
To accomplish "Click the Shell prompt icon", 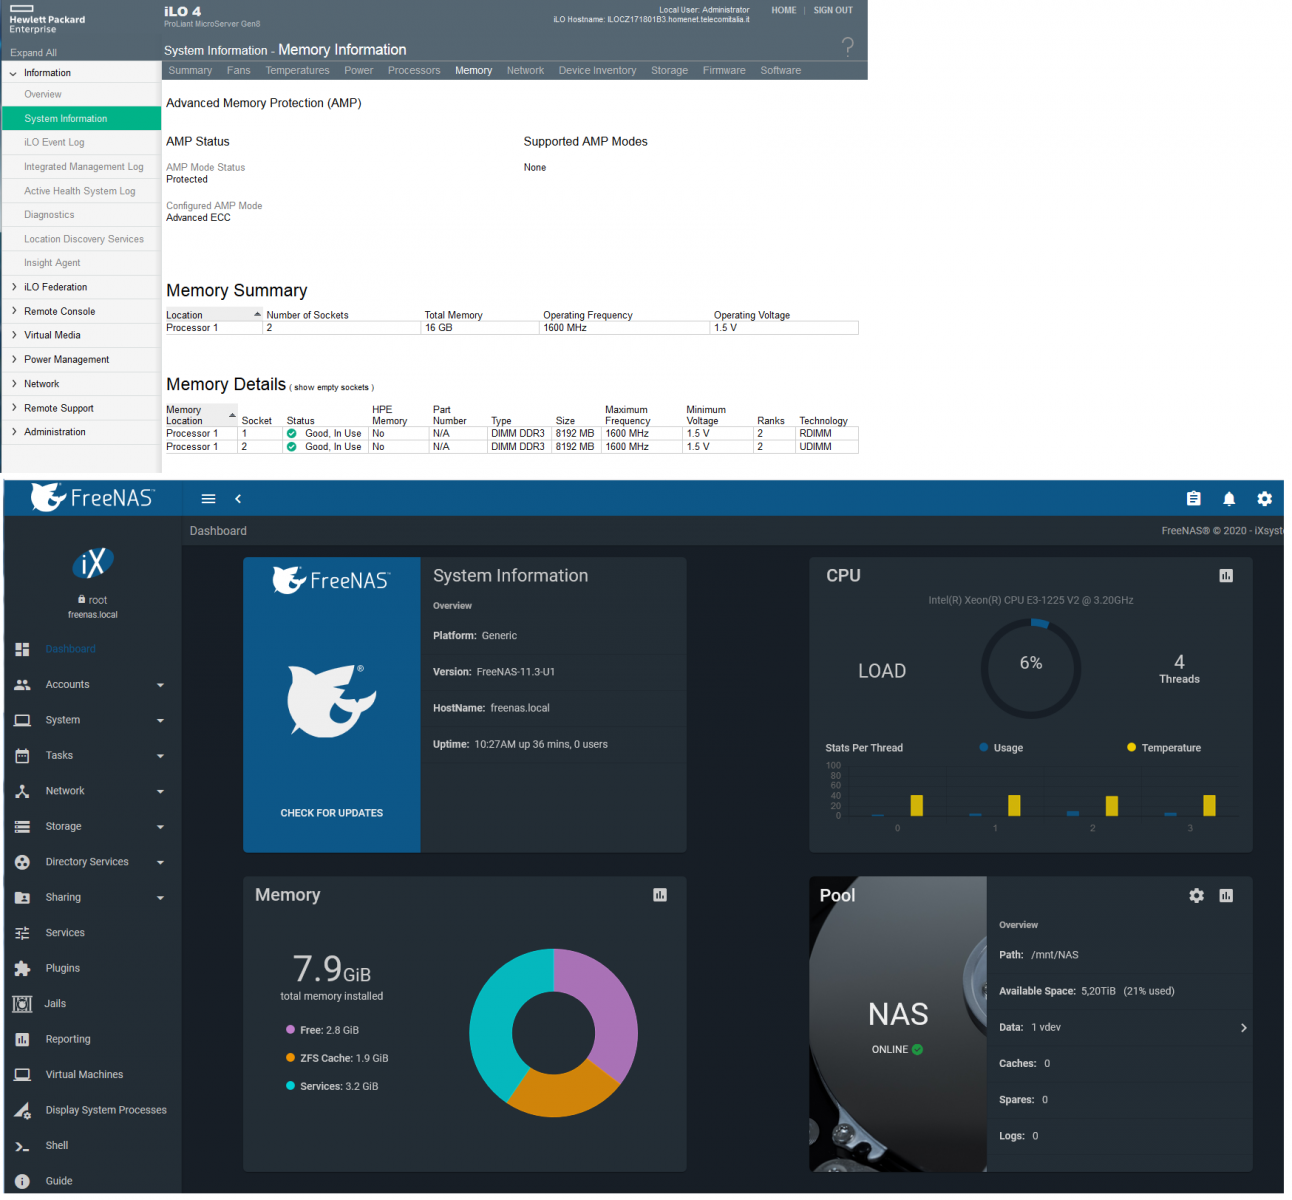I will 22,1146.
